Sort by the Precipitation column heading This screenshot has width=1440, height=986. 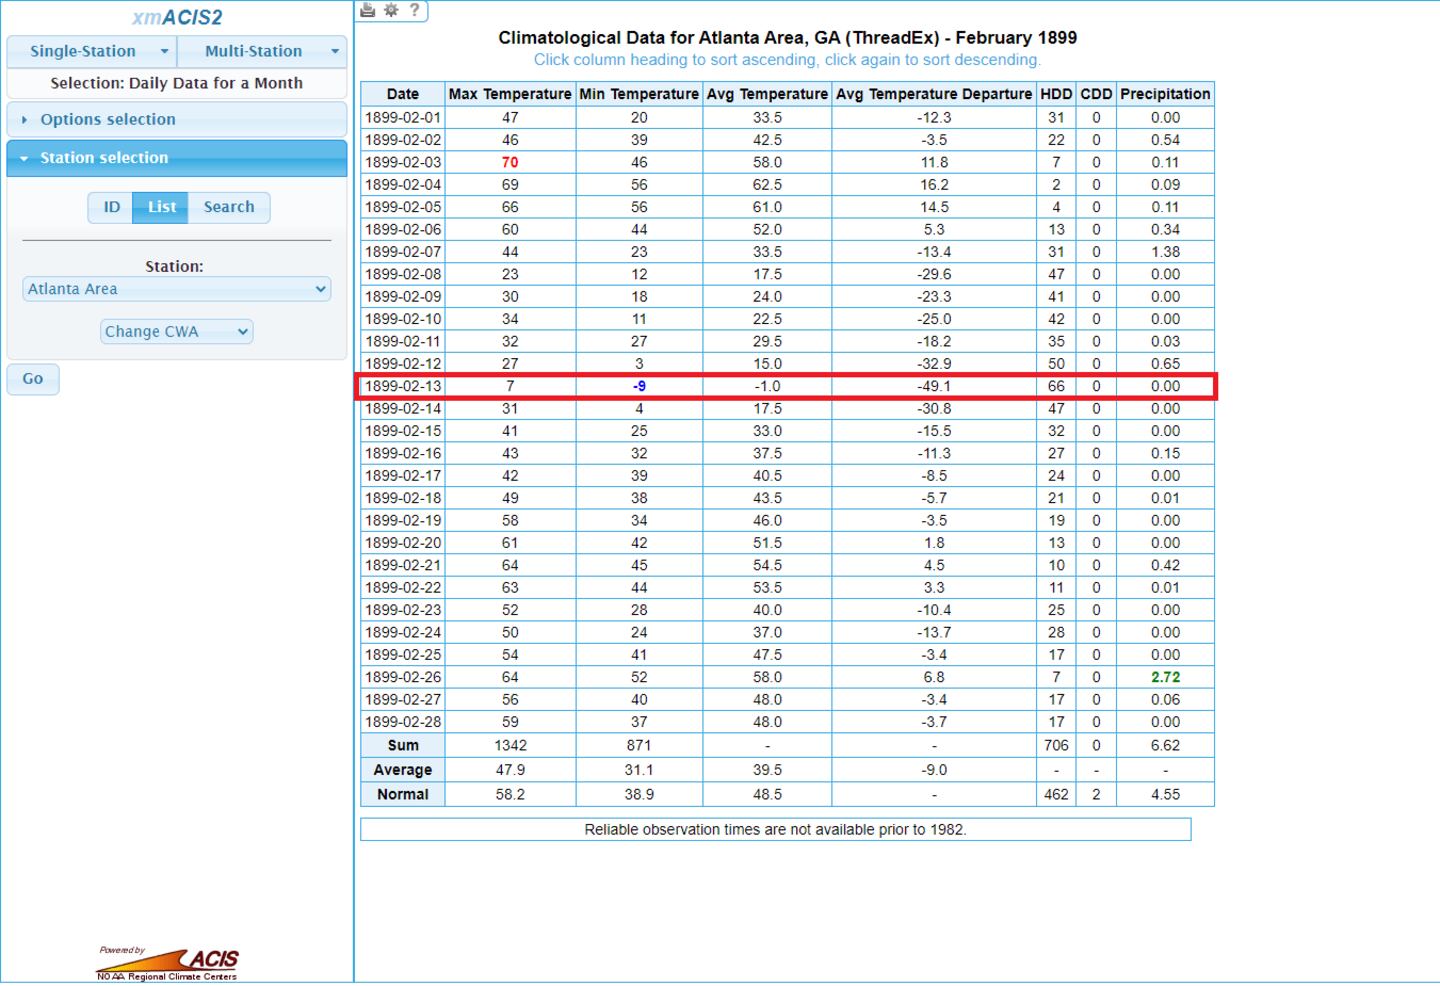tap(1165, 94)
